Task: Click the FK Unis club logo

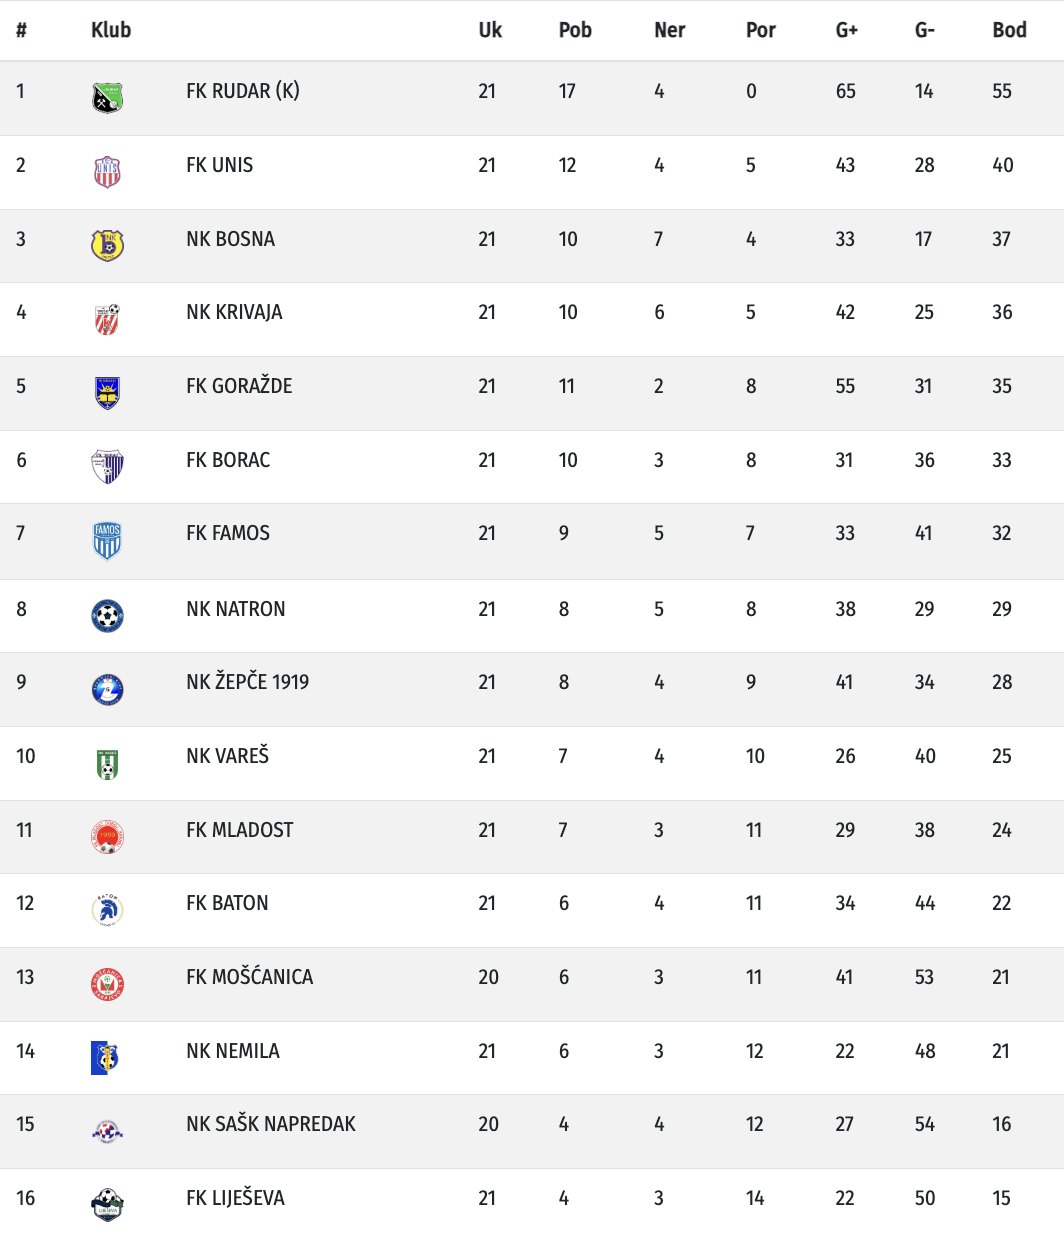Action: (x=107, y=172)
